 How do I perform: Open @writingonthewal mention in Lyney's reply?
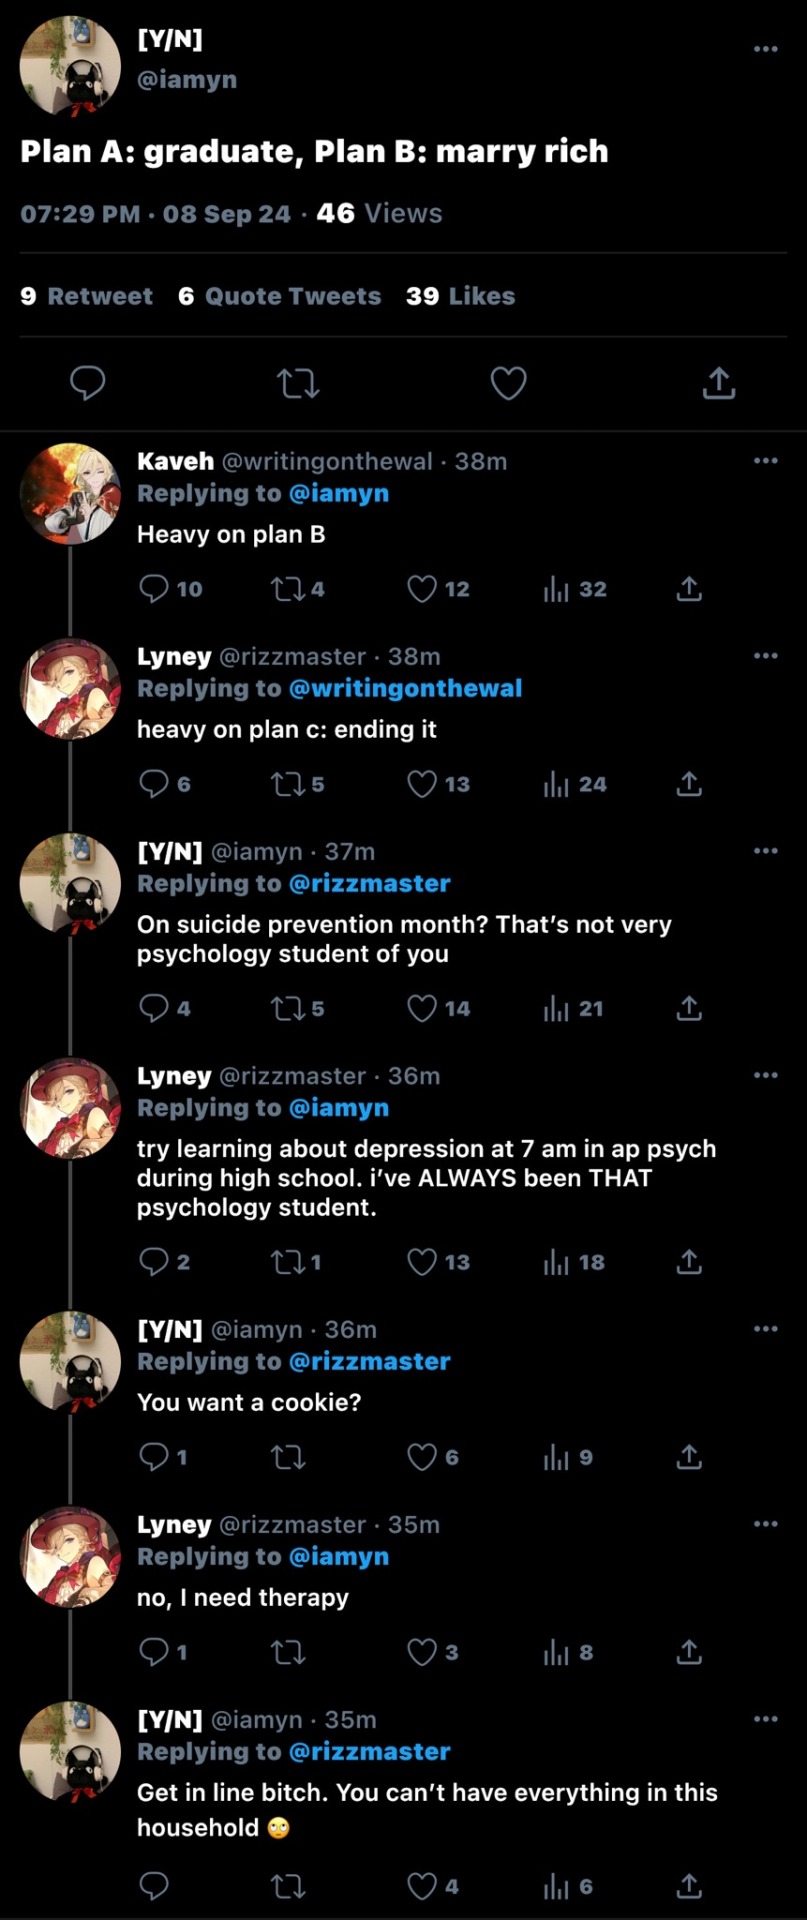tap(405, 689)
